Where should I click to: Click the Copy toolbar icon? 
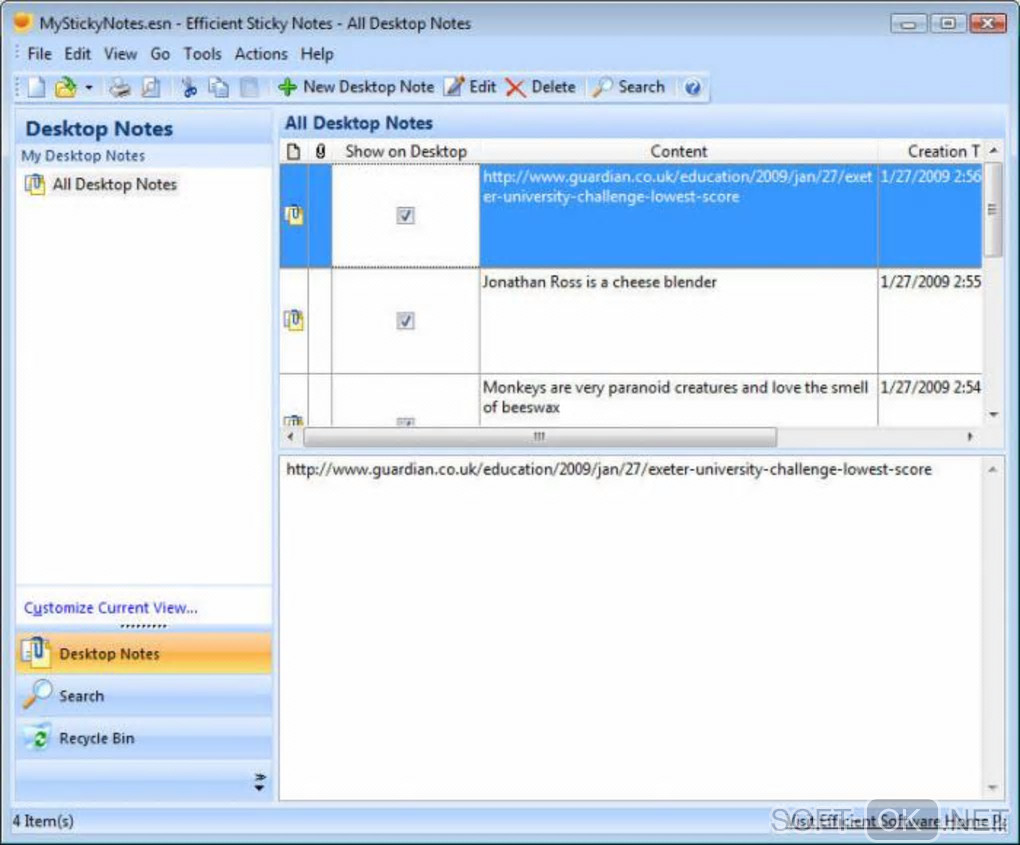click(219, 87)
